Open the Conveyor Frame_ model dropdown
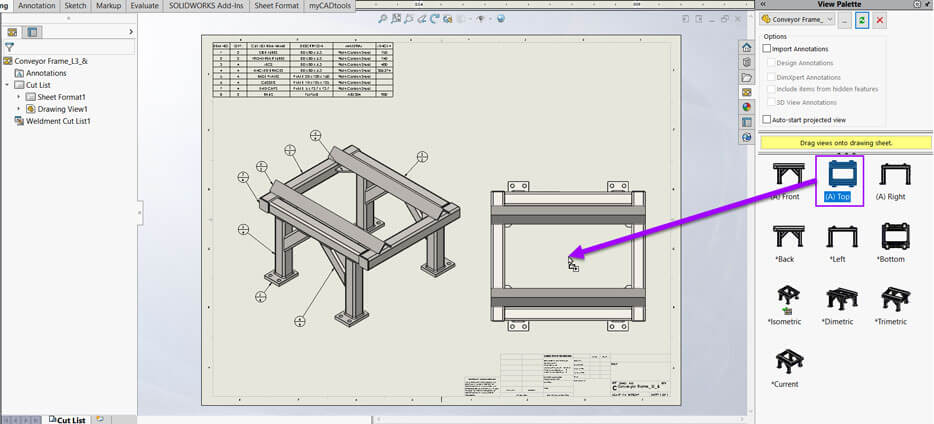 click(x=798, y=20)
